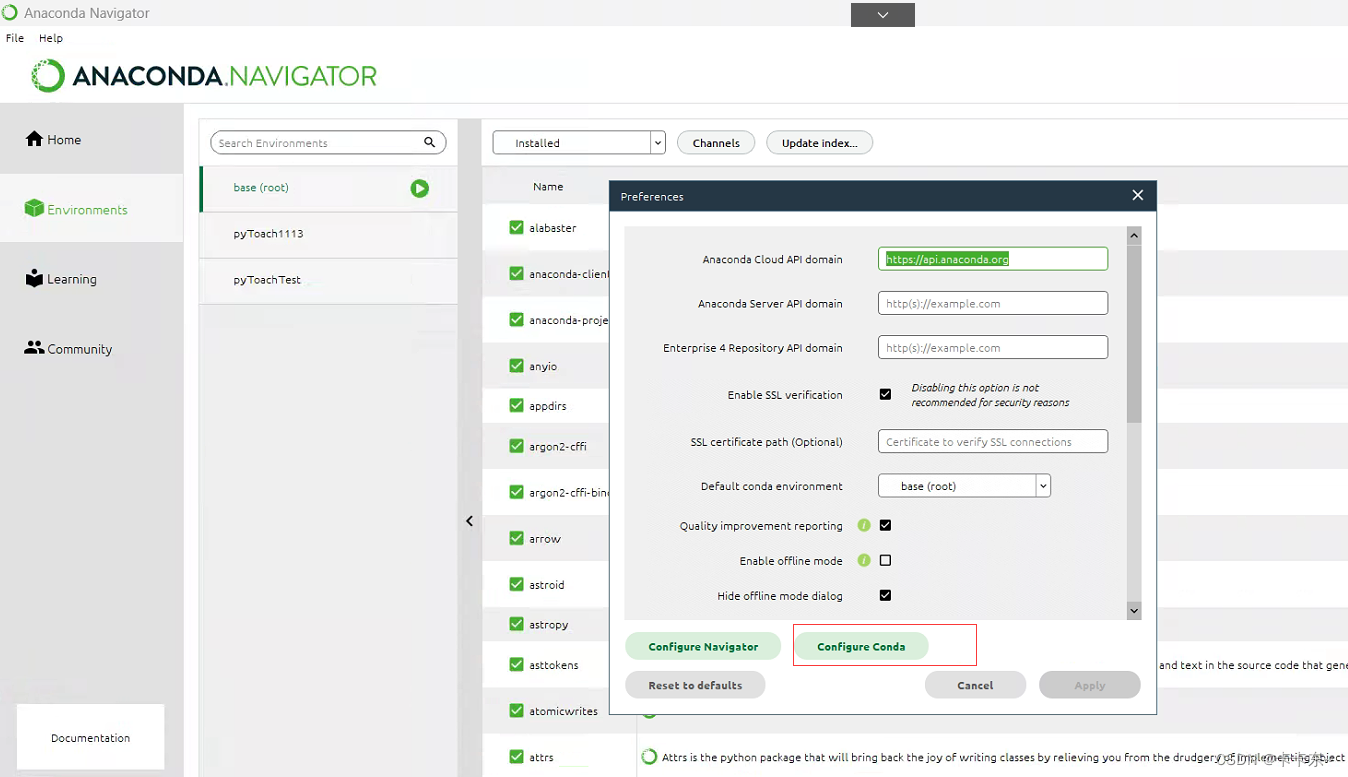Select the base (root) environment
The height and width of the screenshot is (777, 1348).
point(329,188)
